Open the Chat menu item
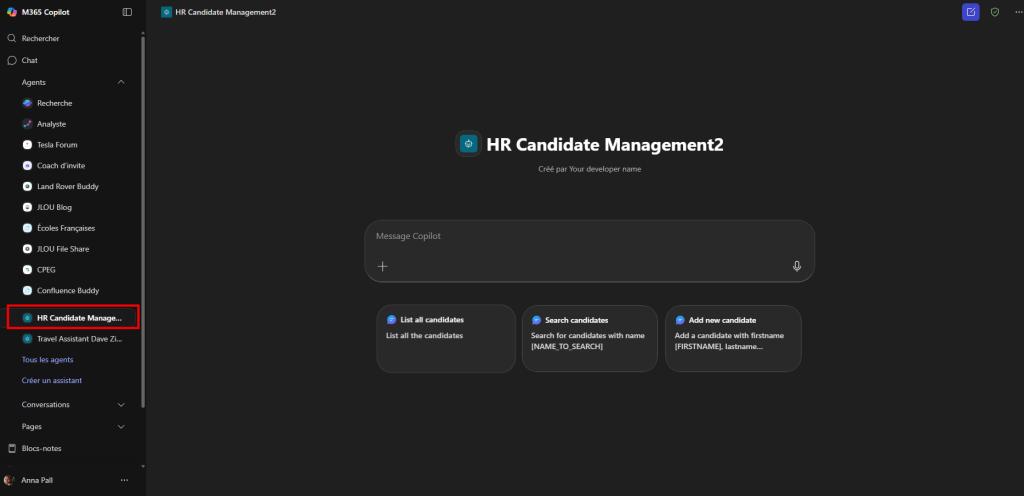 (30, 60)
